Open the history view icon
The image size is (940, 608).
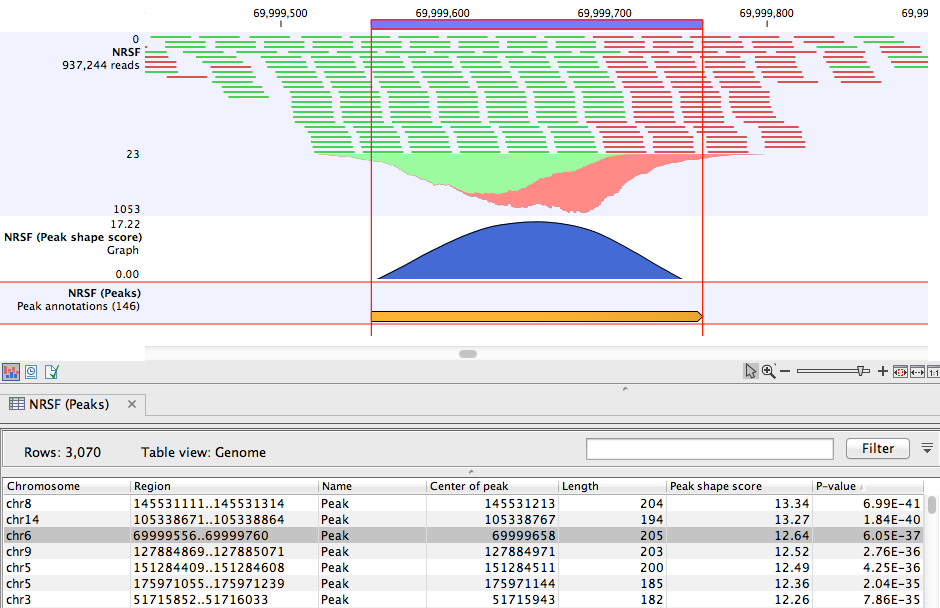click(32, 371)
